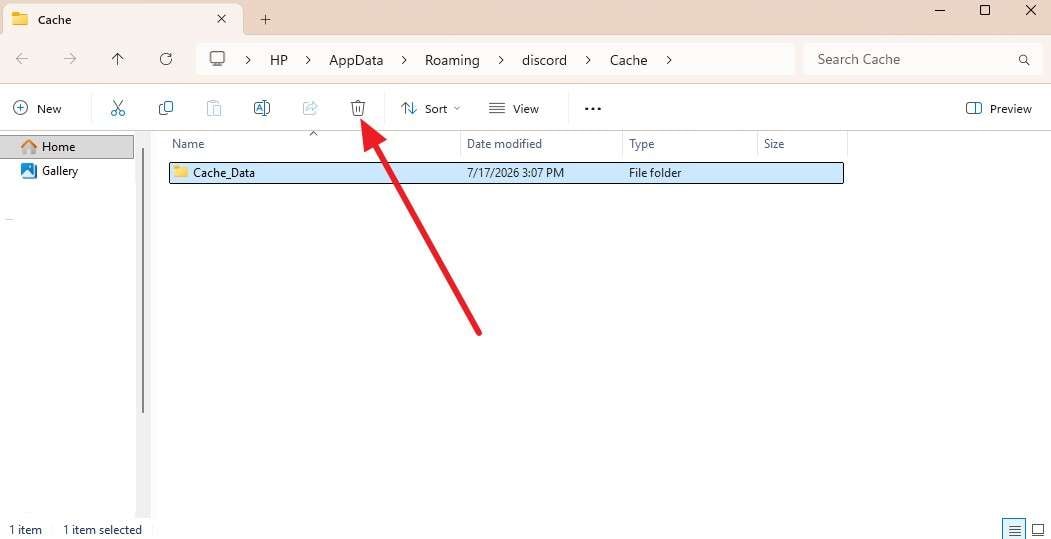Click the search magnifier icon

(x=1024, y=60)
